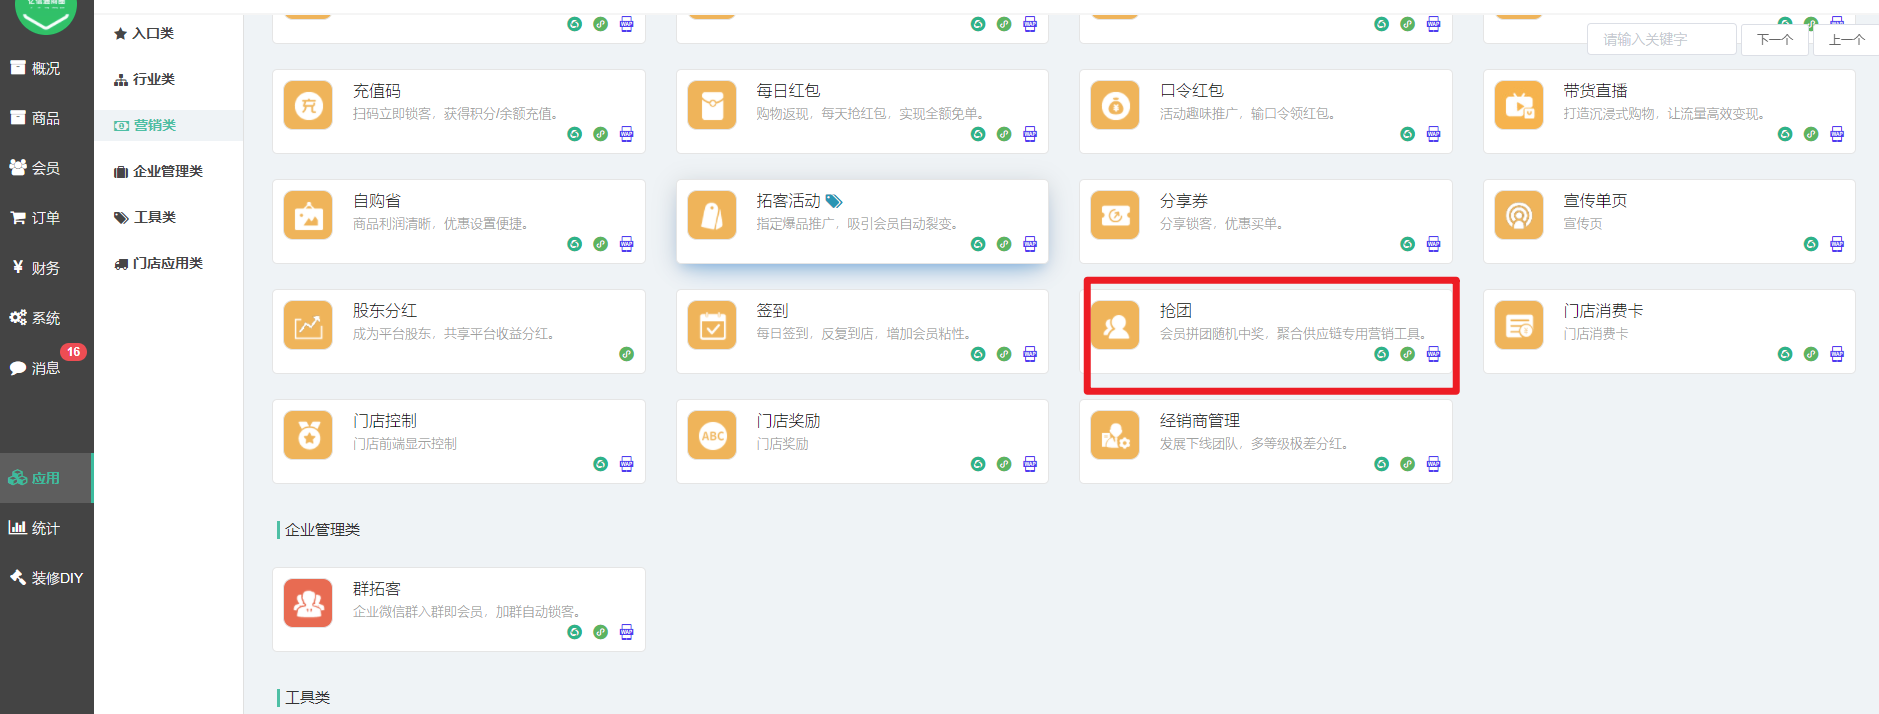The height and width of the screenshot is (714, 1879).
Task: Click the blue tag beside 拓客活动 title
Action: [834, 201]
